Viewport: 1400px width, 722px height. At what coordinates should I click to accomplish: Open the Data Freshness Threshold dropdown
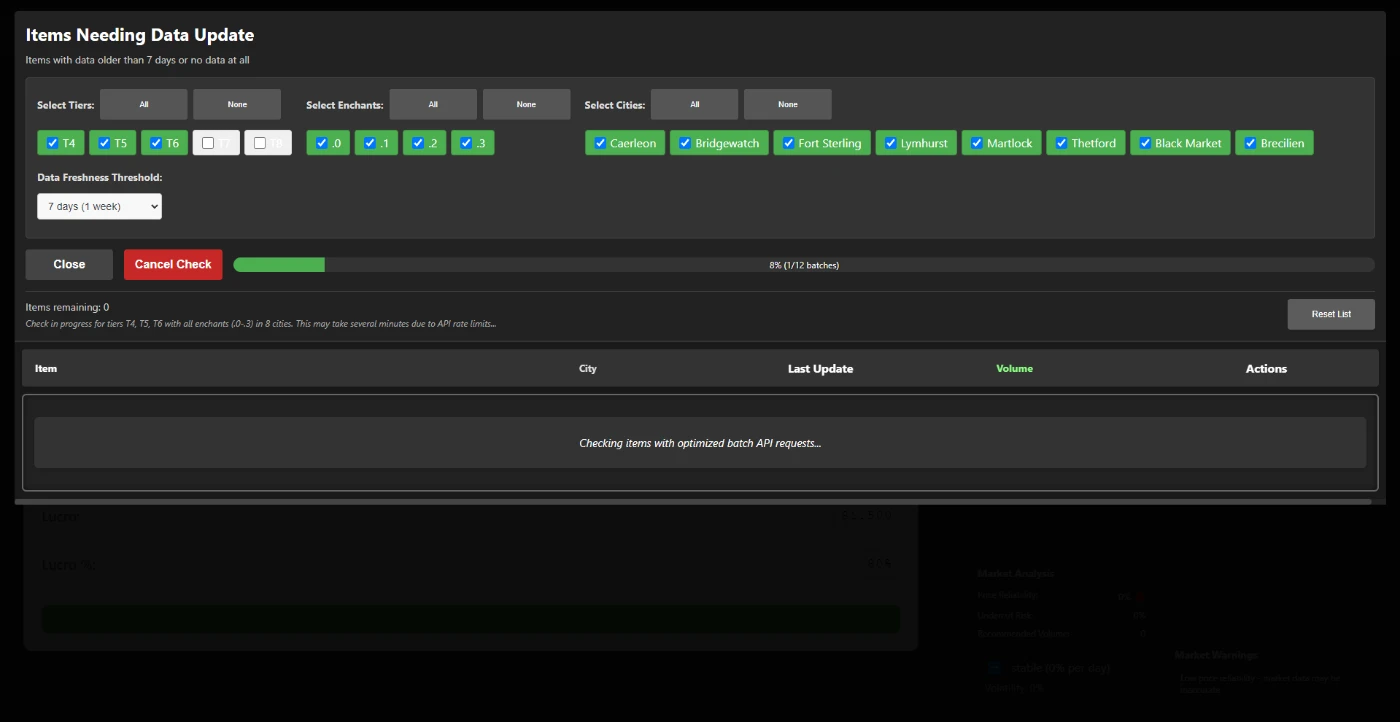99,206
